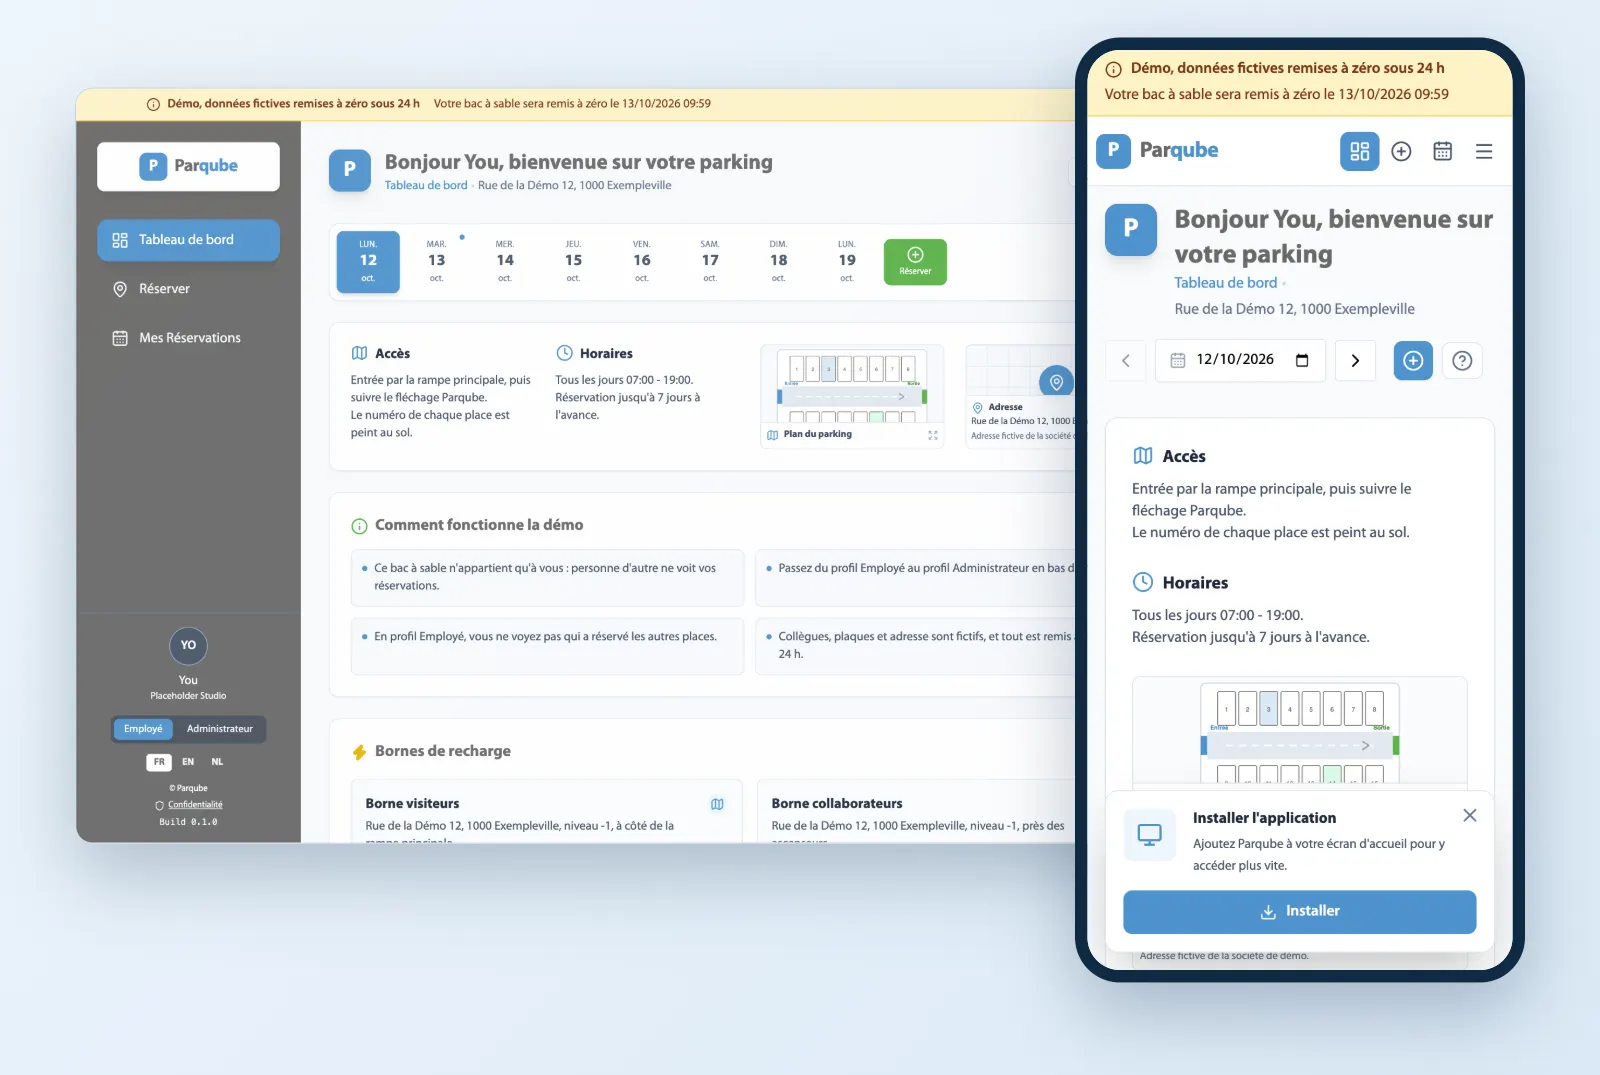Click Parqube logo in desktop sidebar
The width and height of the screenshot is (1600, 1075).
click(x=188, y=166)
